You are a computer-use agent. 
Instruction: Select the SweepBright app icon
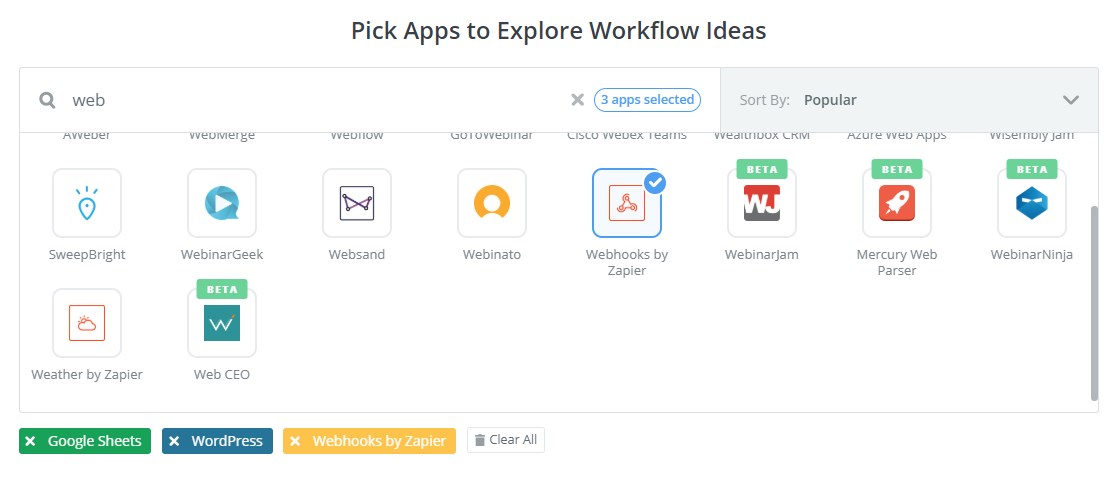pos(87,203)
